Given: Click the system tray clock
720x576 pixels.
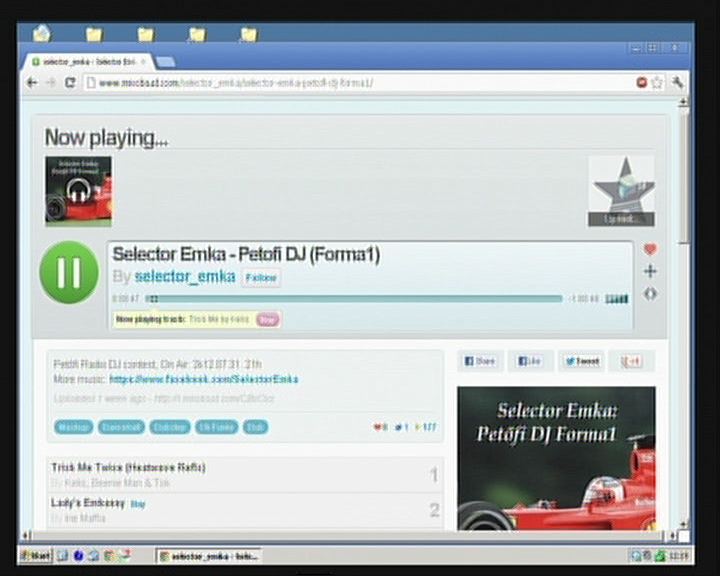Looking at the screenshot, I should coord(679,557).
